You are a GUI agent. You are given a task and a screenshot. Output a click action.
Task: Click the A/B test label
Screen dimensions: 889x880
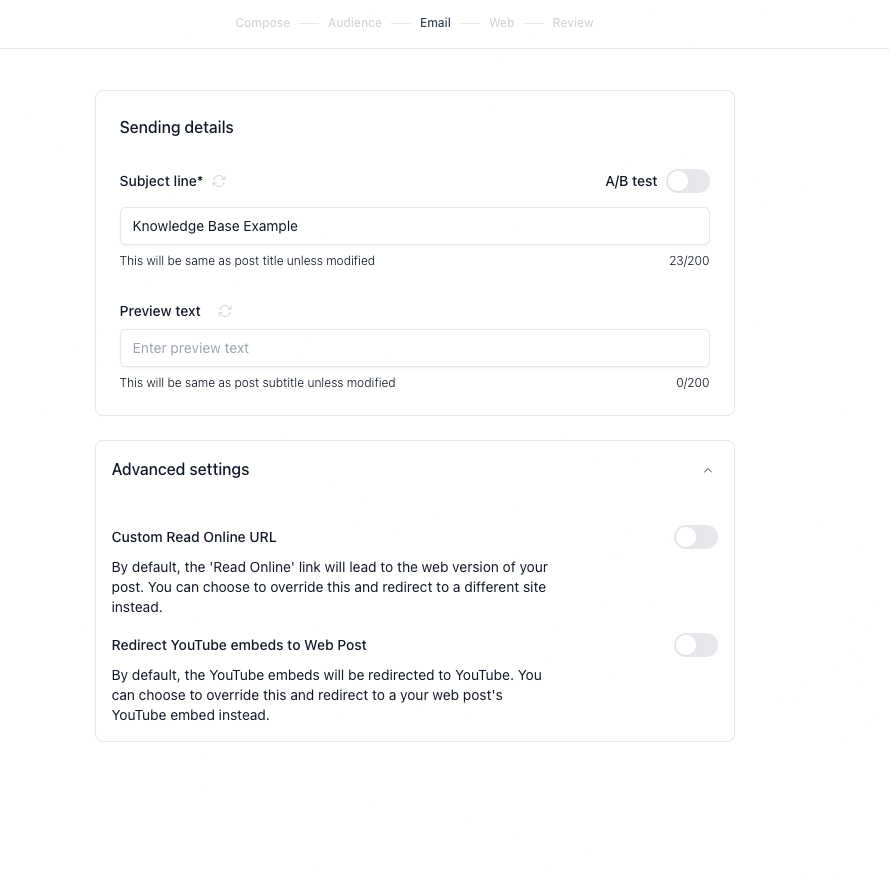click(631, 181)
